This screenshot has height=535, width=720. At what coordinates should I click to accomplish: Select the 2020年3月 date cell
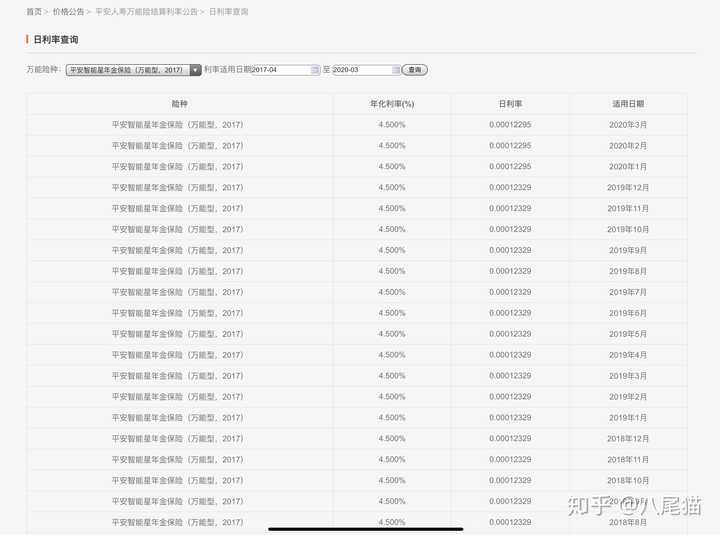628,125
